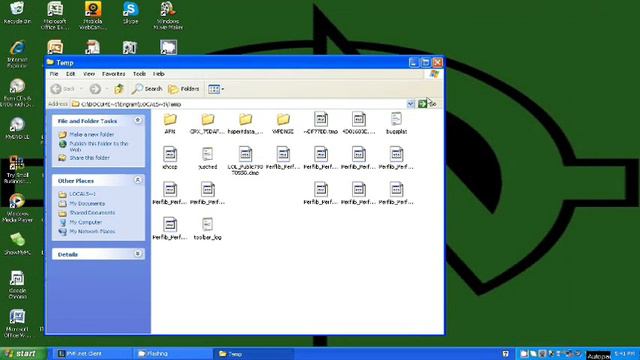
Task: Click the Forward arrow toolbar icon
Action: (95, 89)
